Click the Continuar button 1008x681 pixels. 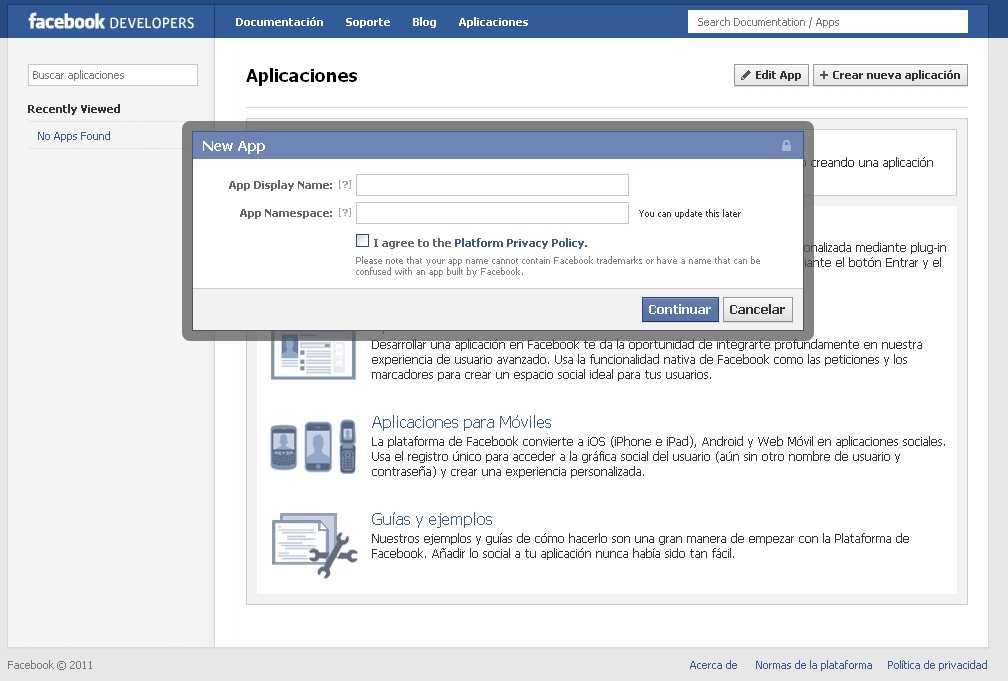coord(680,309)
